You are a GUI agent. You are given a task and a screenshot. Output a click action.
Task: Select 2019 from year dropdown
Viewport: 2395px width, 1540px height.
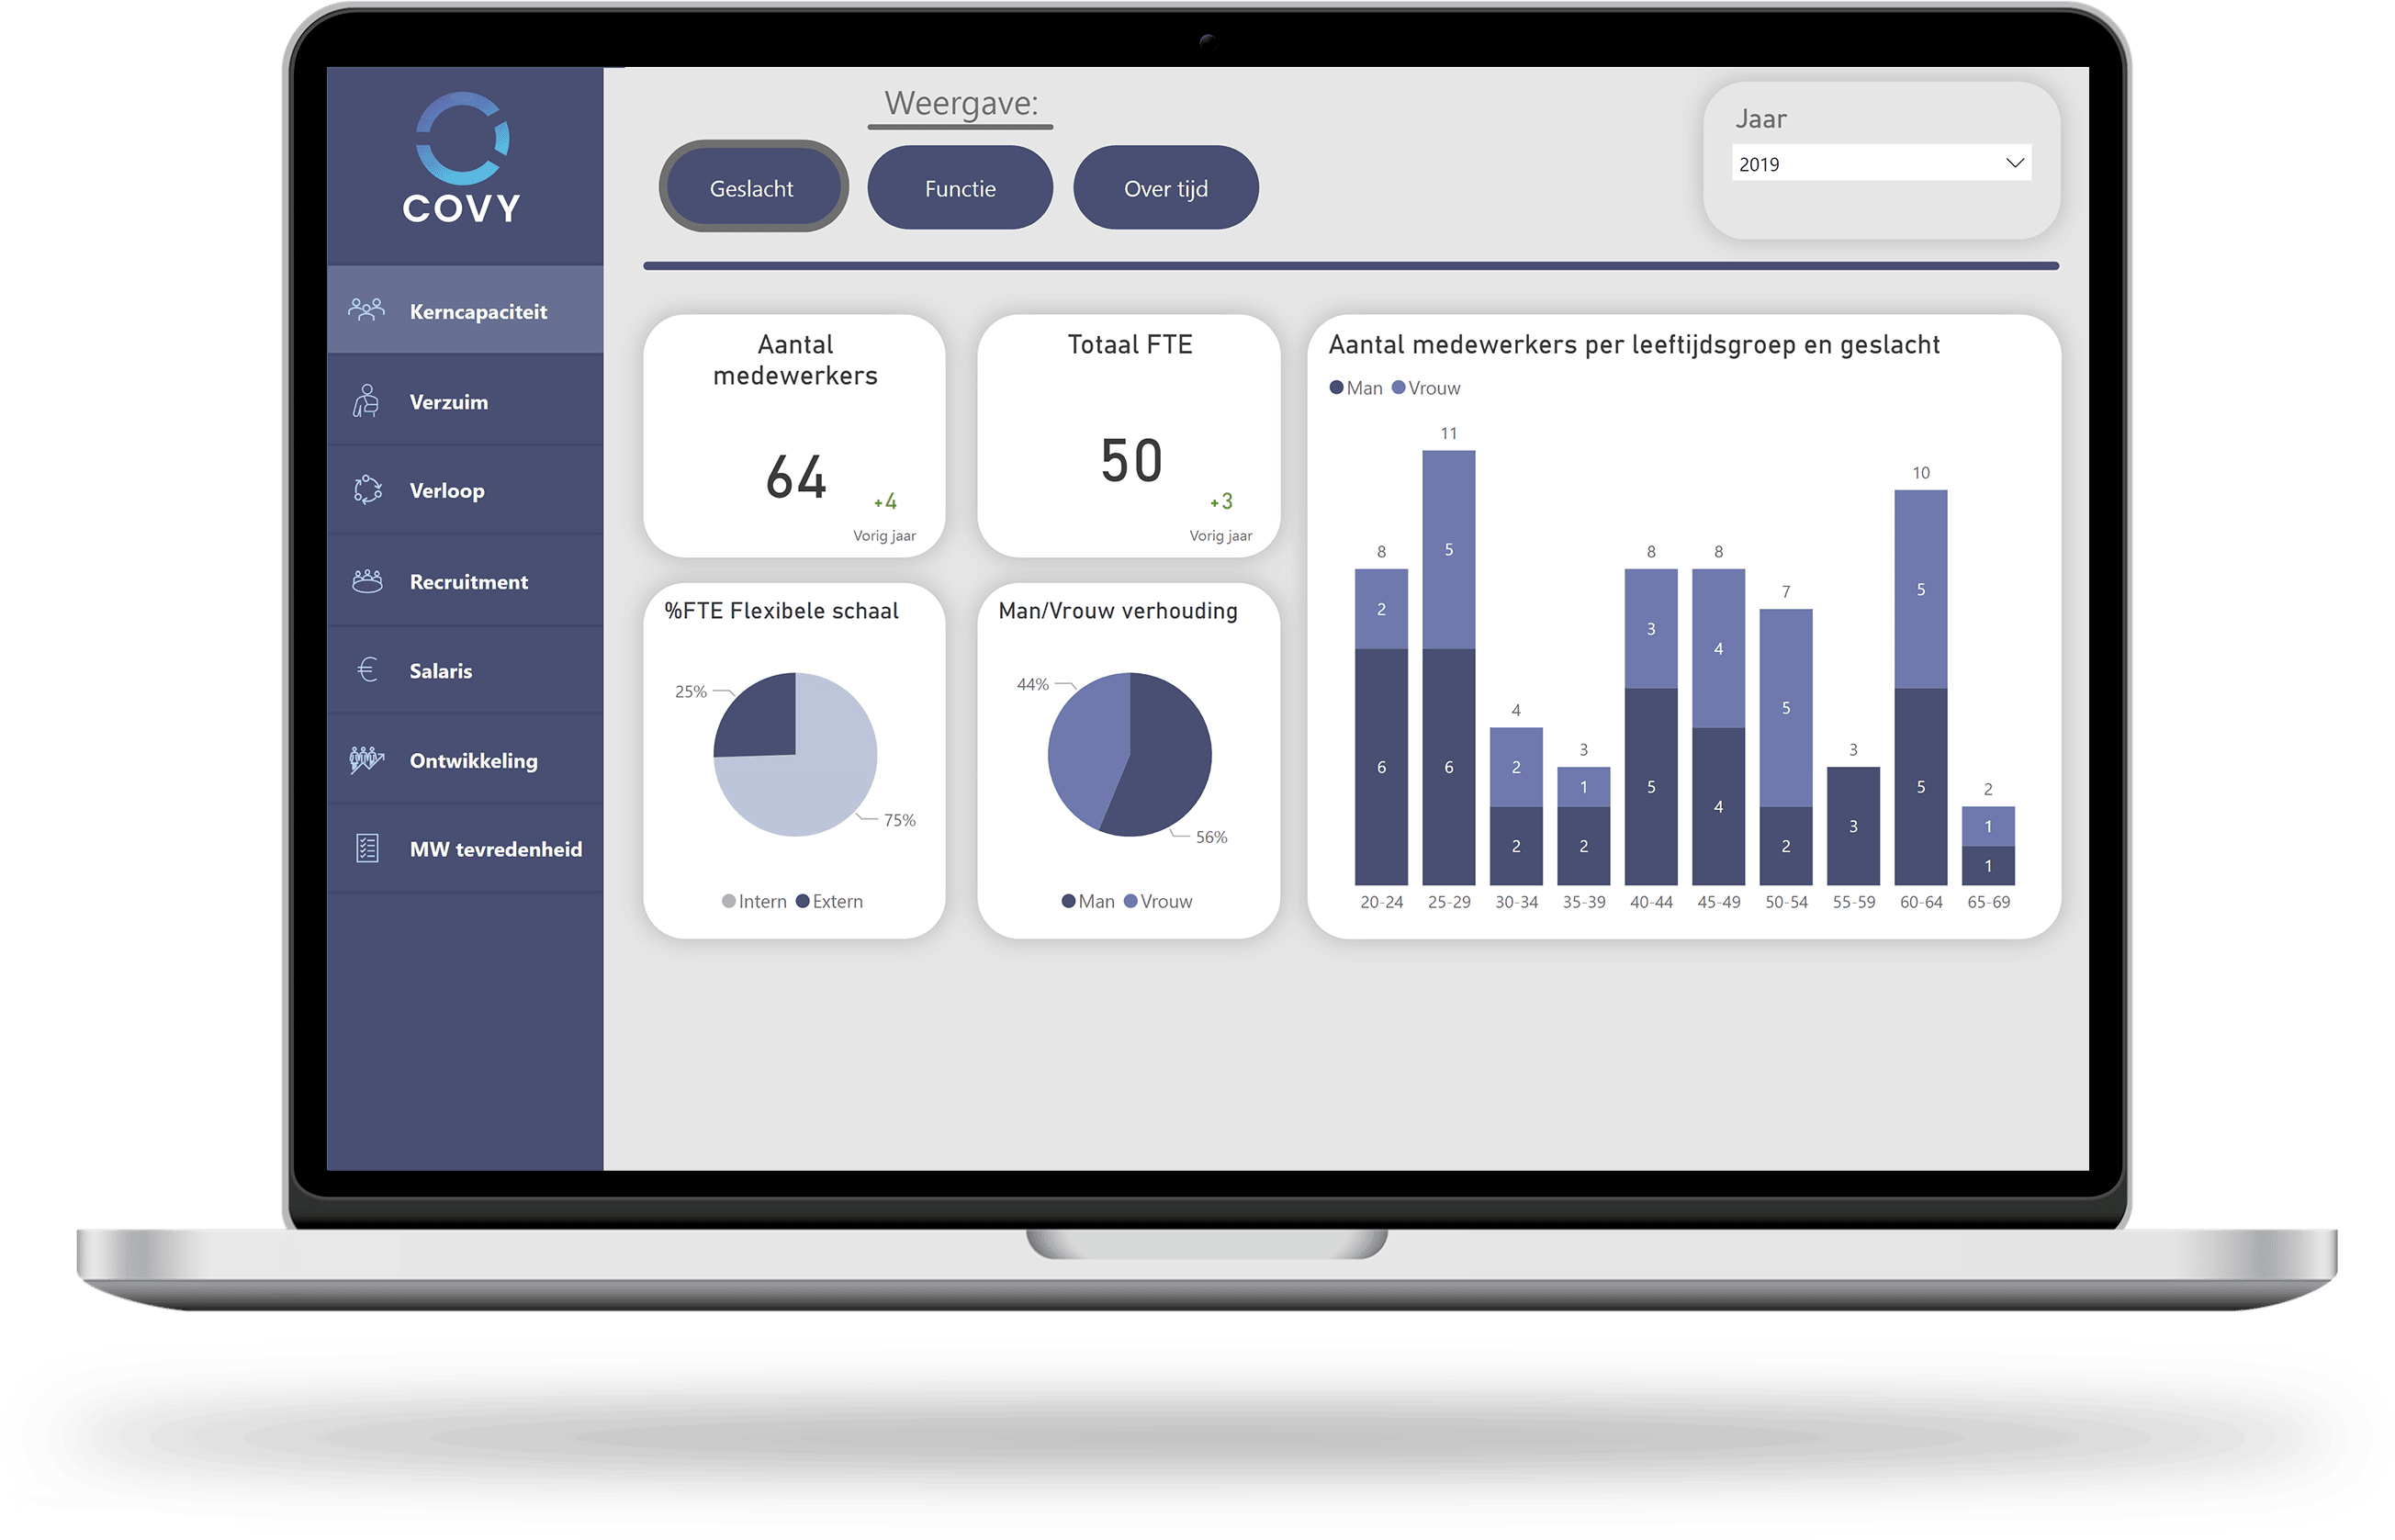pyautogui.click(x=1876, y=166)
